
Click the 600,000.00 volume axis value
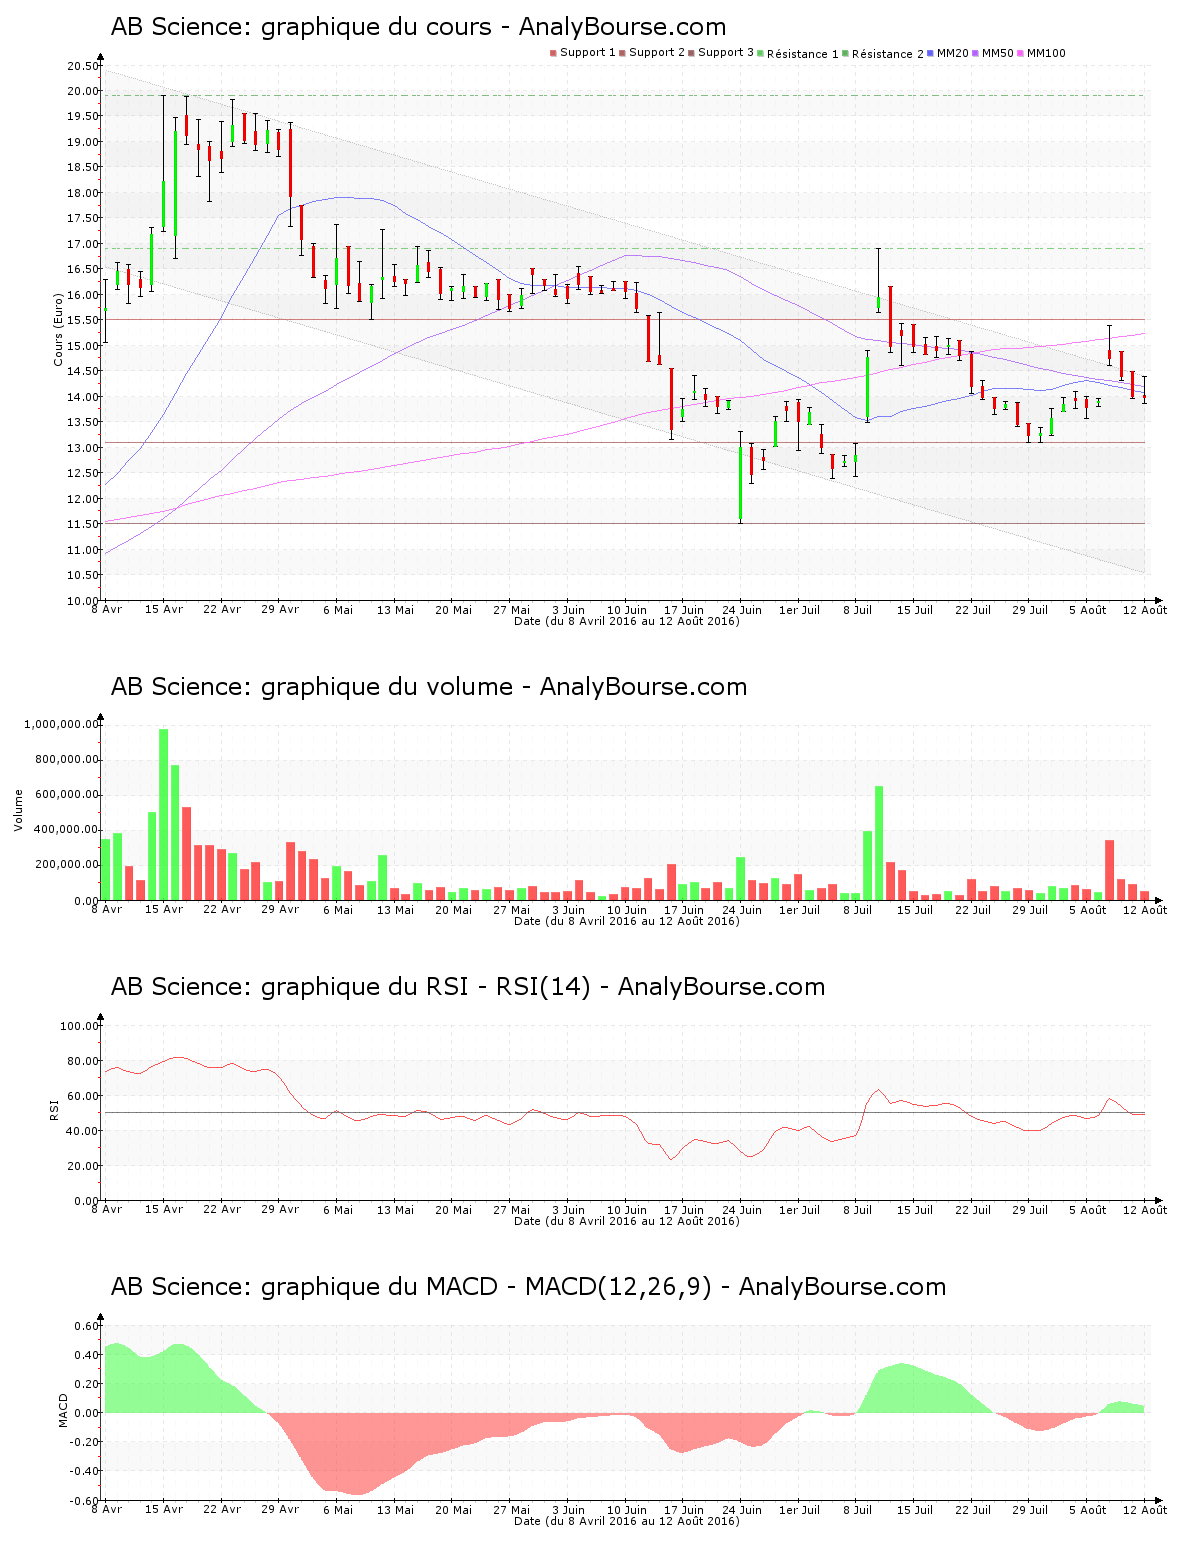[65, 795]
